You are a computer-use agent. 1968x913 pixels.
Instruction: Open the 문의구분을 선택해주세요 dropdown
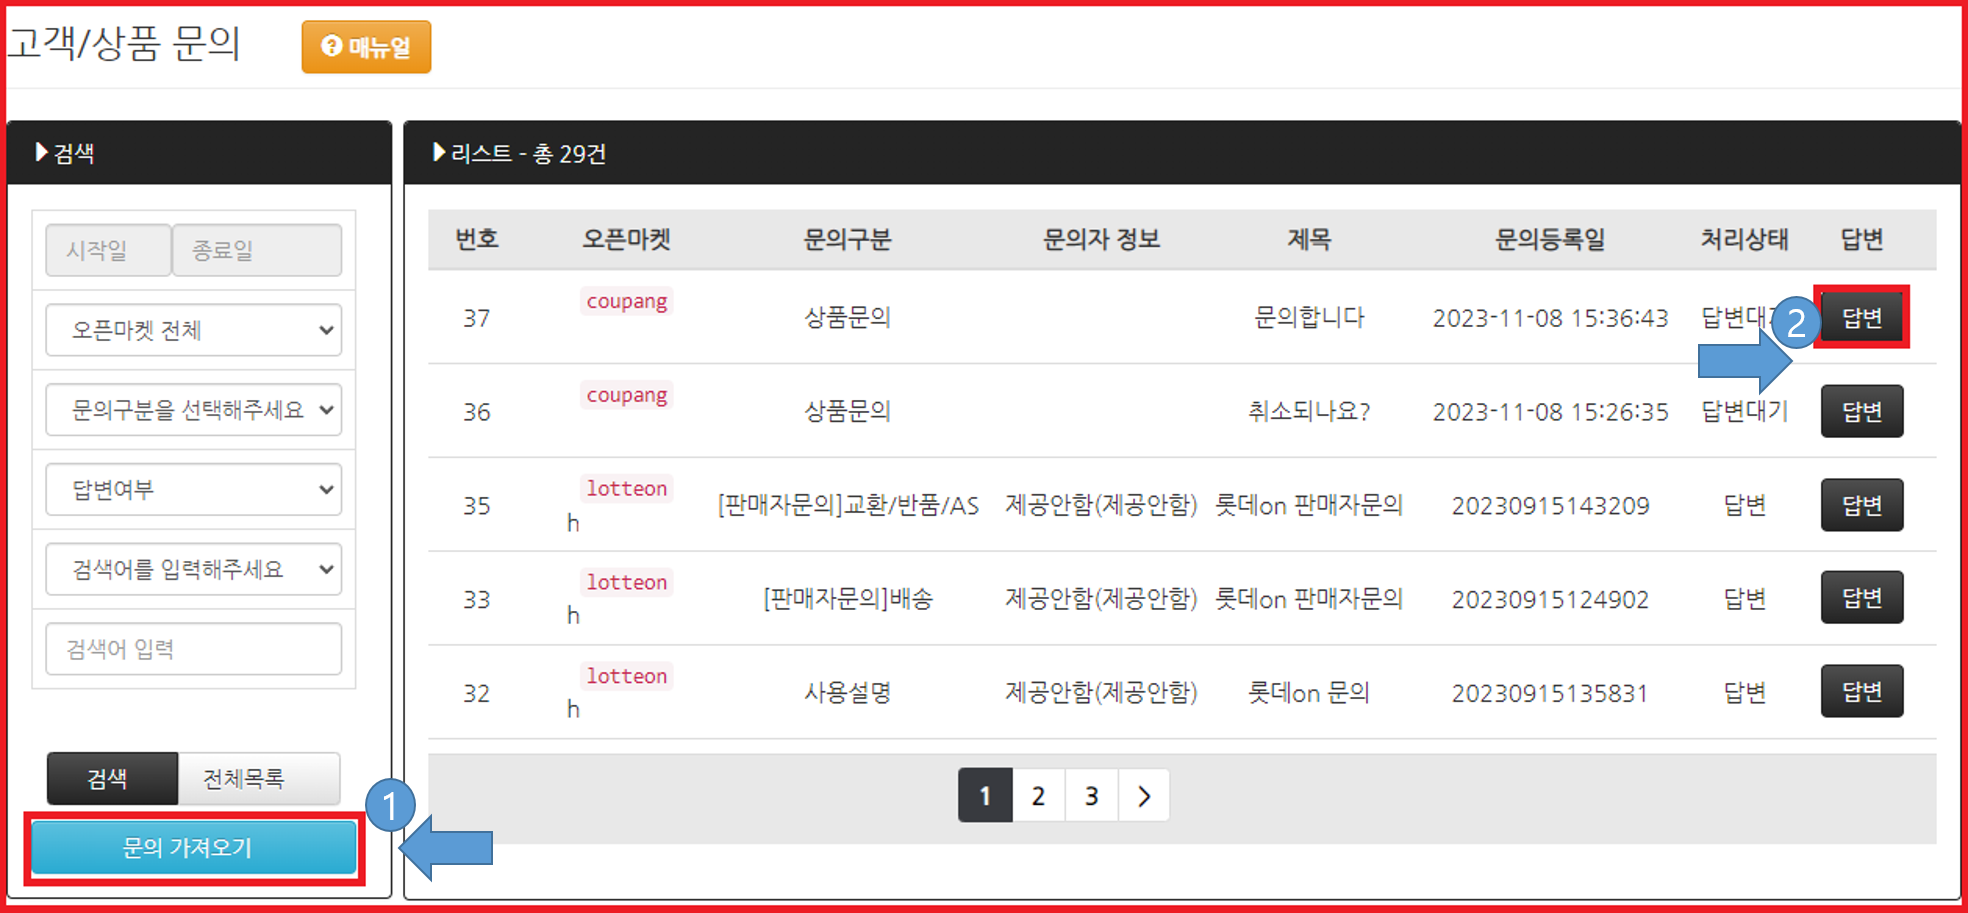(194, 410)
